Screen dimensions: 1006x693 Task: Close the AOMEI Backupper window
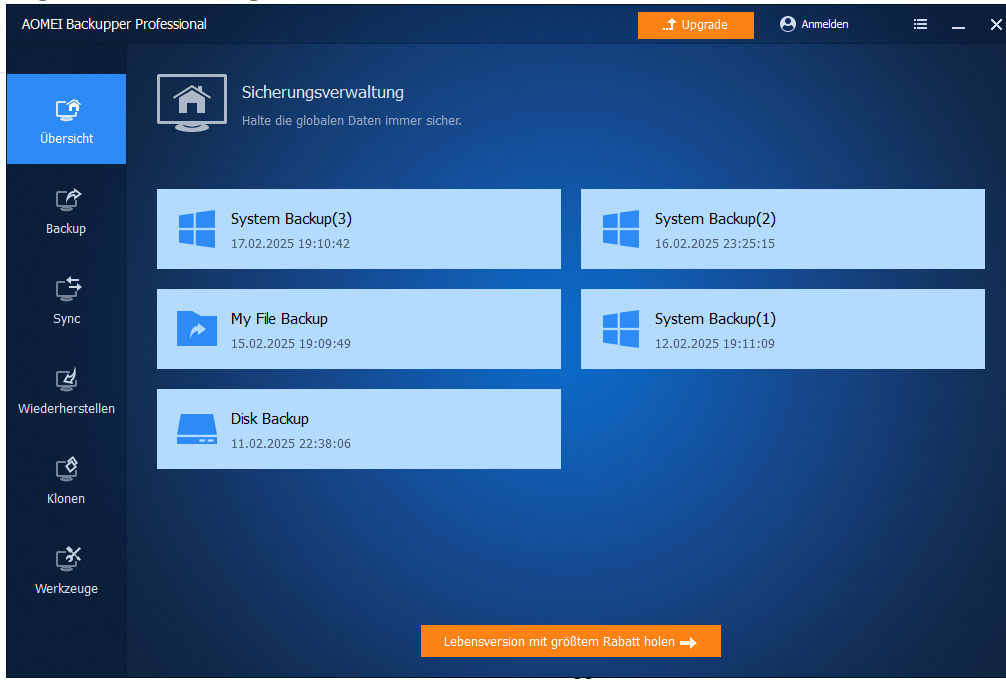996,24
